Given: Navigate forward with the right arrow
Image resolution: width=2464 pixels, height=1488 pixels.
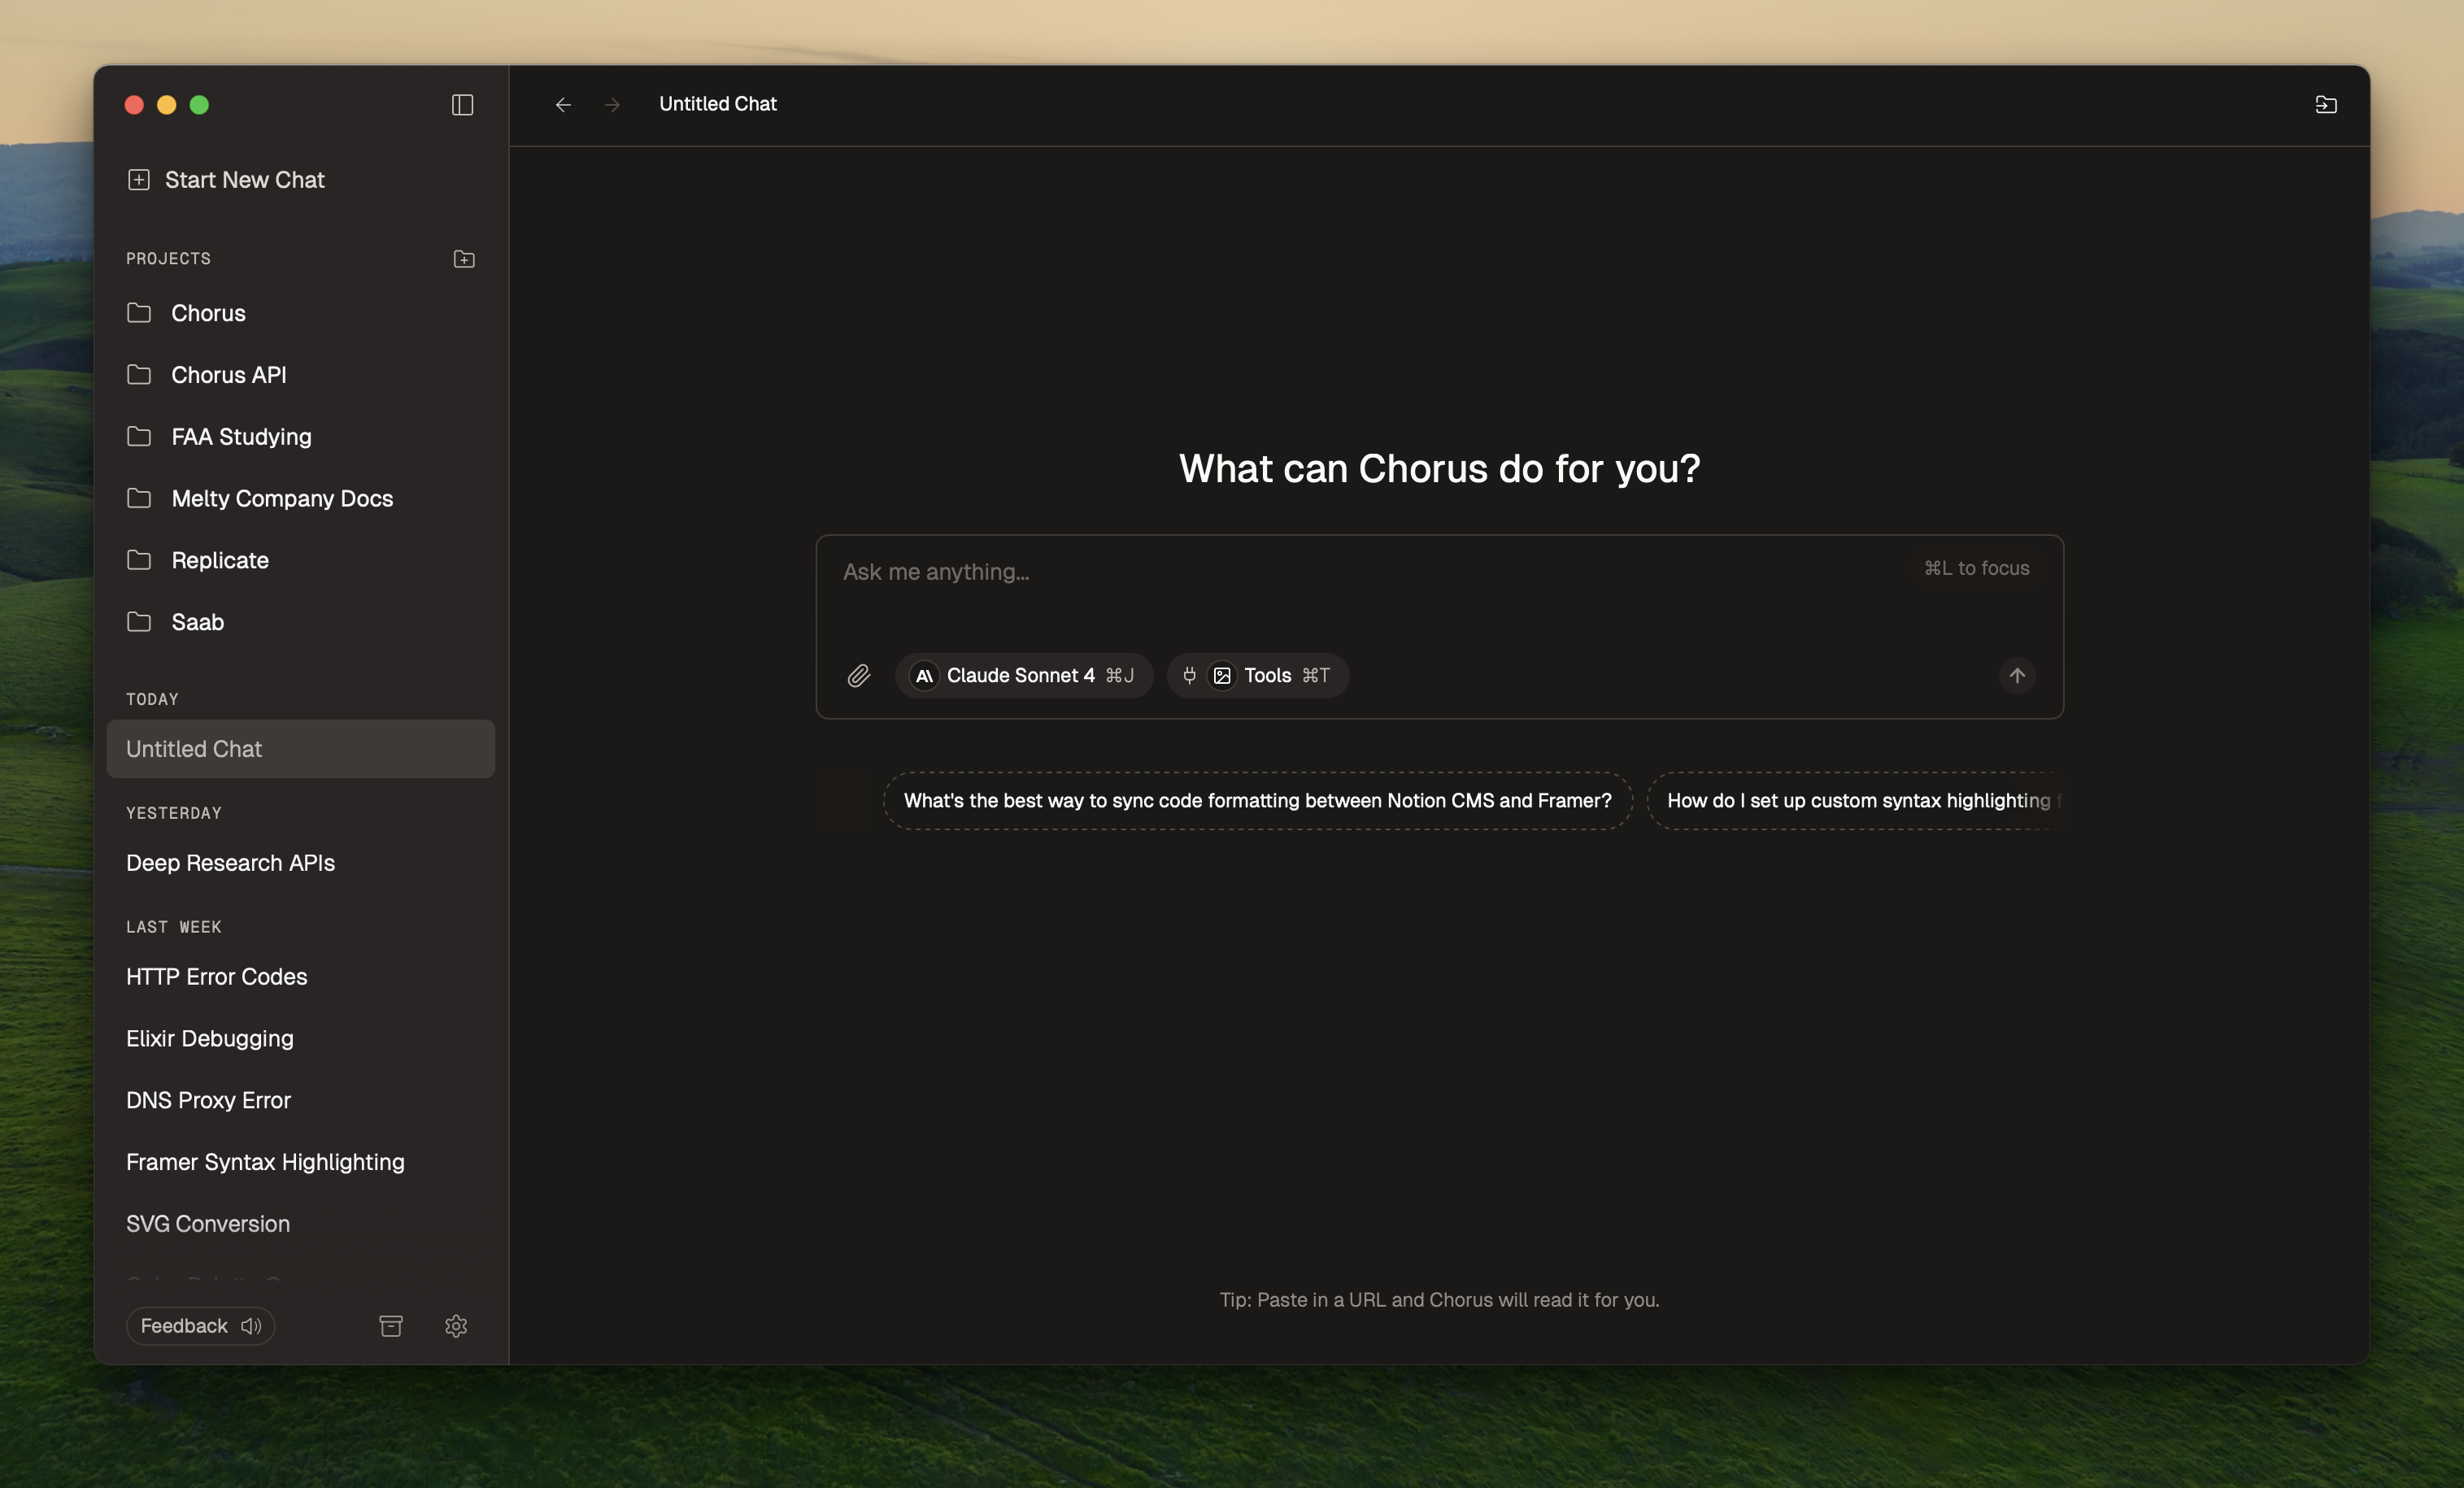Looking at the screenshot, I should 612,105.
